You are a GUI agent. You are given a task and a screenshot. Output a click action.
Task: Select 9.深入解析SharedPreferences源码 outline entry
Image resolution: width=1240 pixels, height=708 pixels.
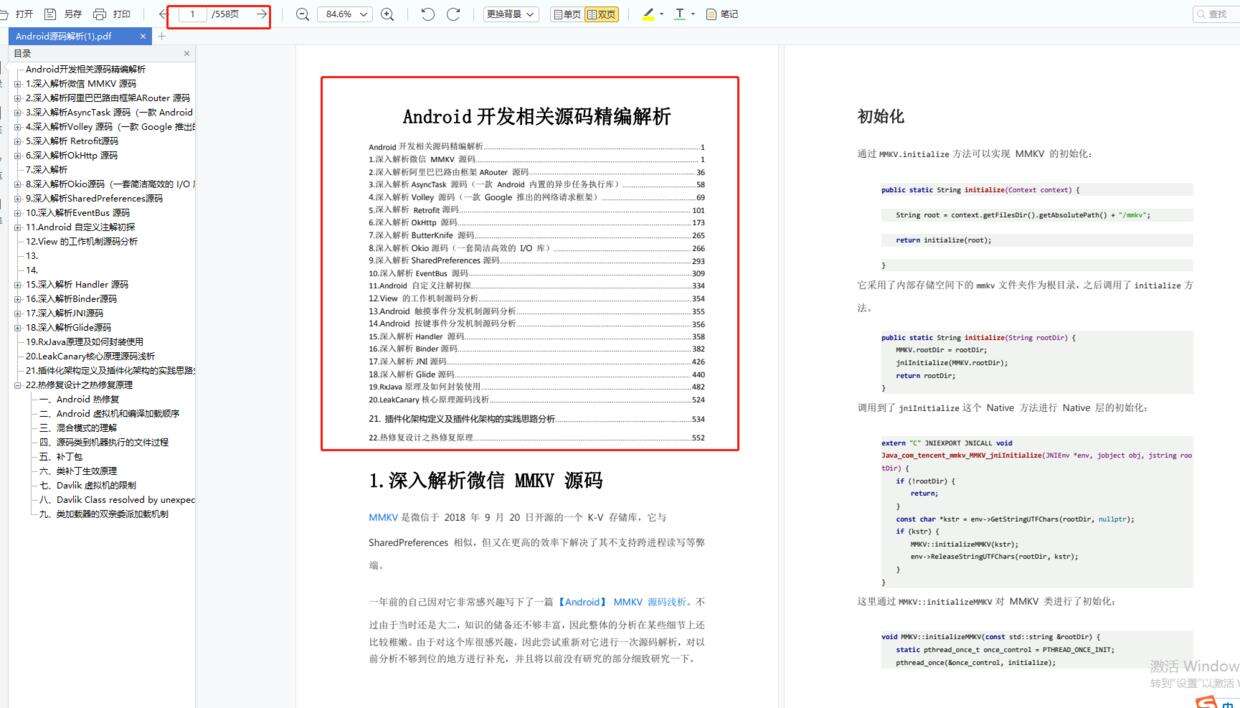tap(94, 198)
